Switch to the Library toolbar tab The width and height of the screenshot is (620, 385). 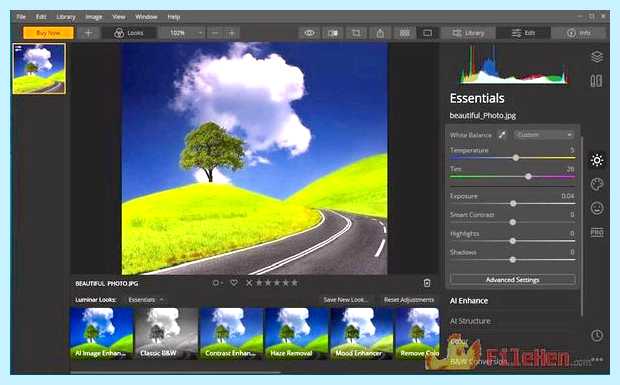[469, 33]
